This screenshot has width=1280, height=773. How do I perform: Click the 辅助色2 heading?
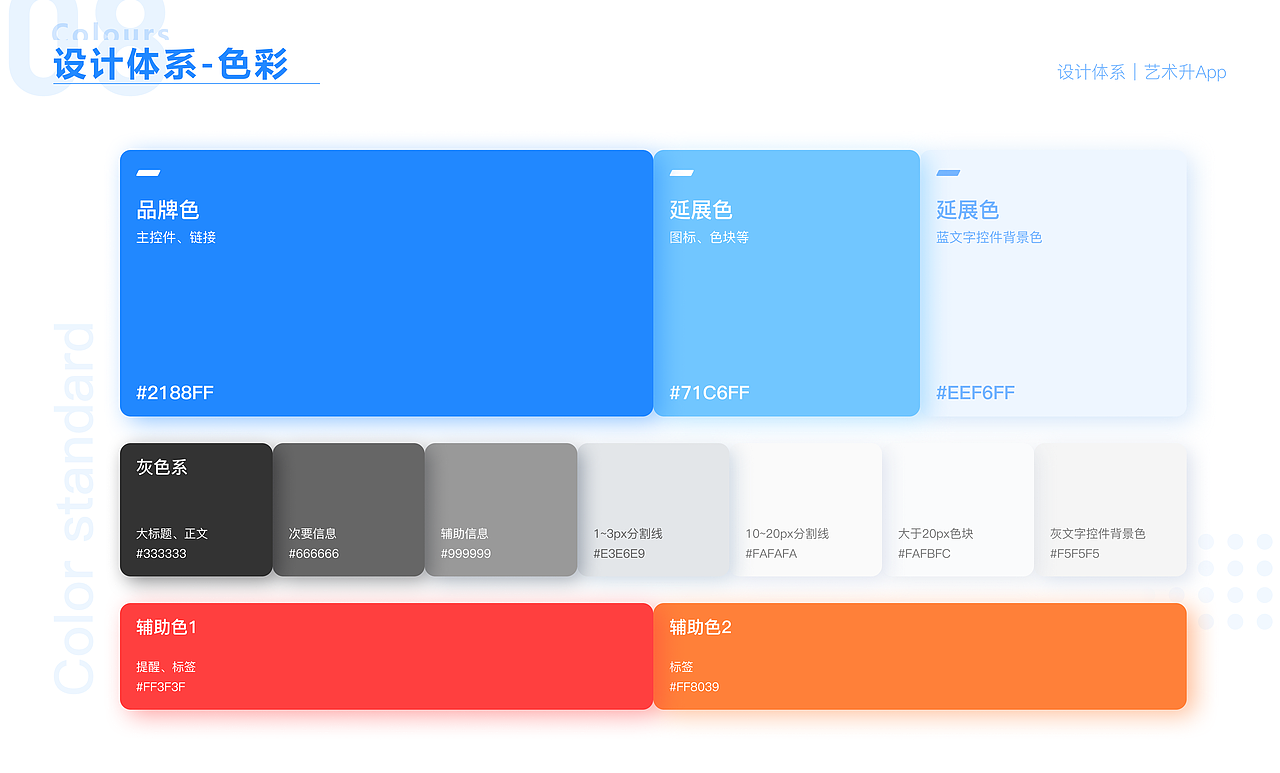coord(701,627)
